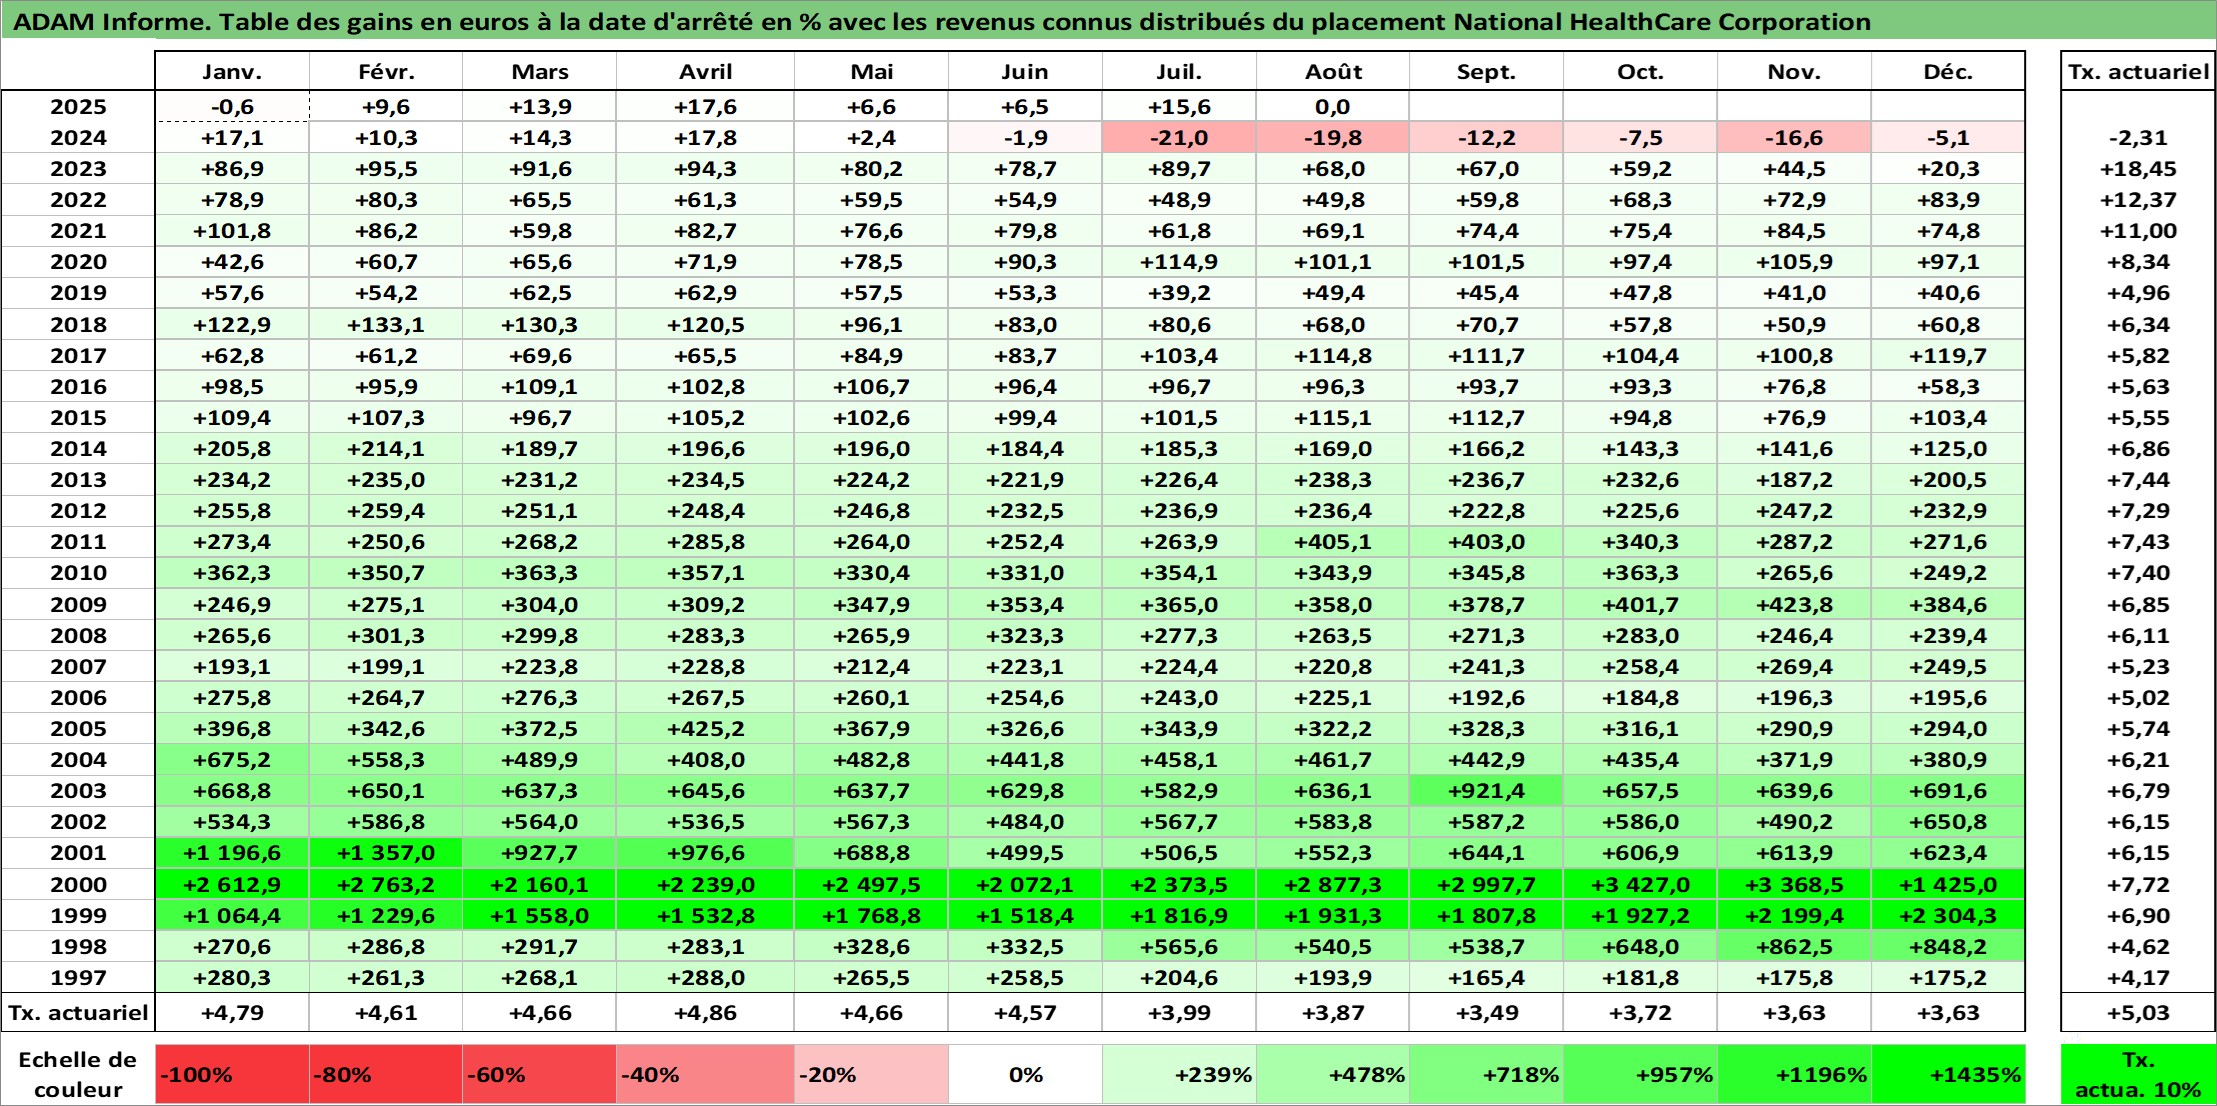Viewport: 2217px width, 1106px height.
Task: Click the 0% white color scale swatch
Action: [x=1025, y=1075]
